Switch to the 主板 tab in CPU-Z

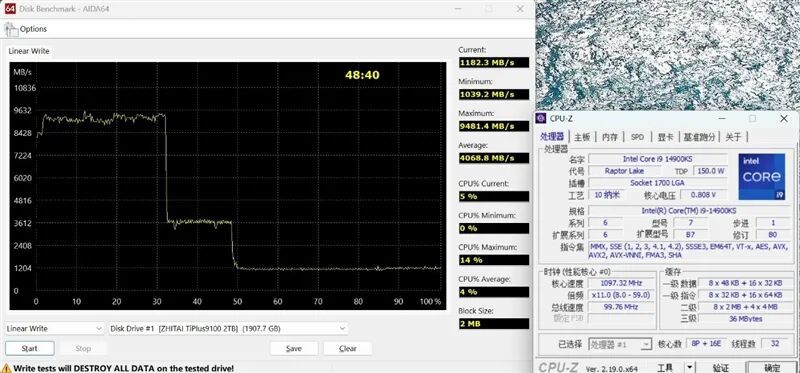[x=582, y=137]
